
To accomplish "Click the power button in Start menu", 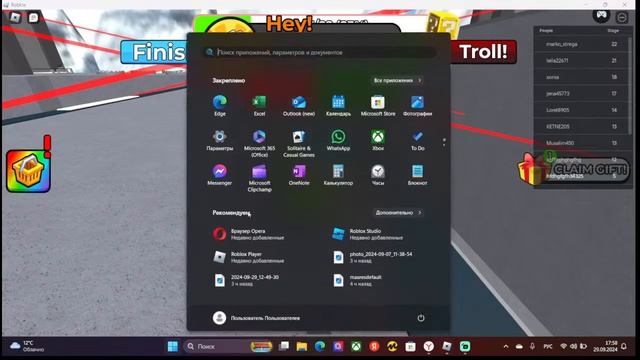I will [421, 318].
